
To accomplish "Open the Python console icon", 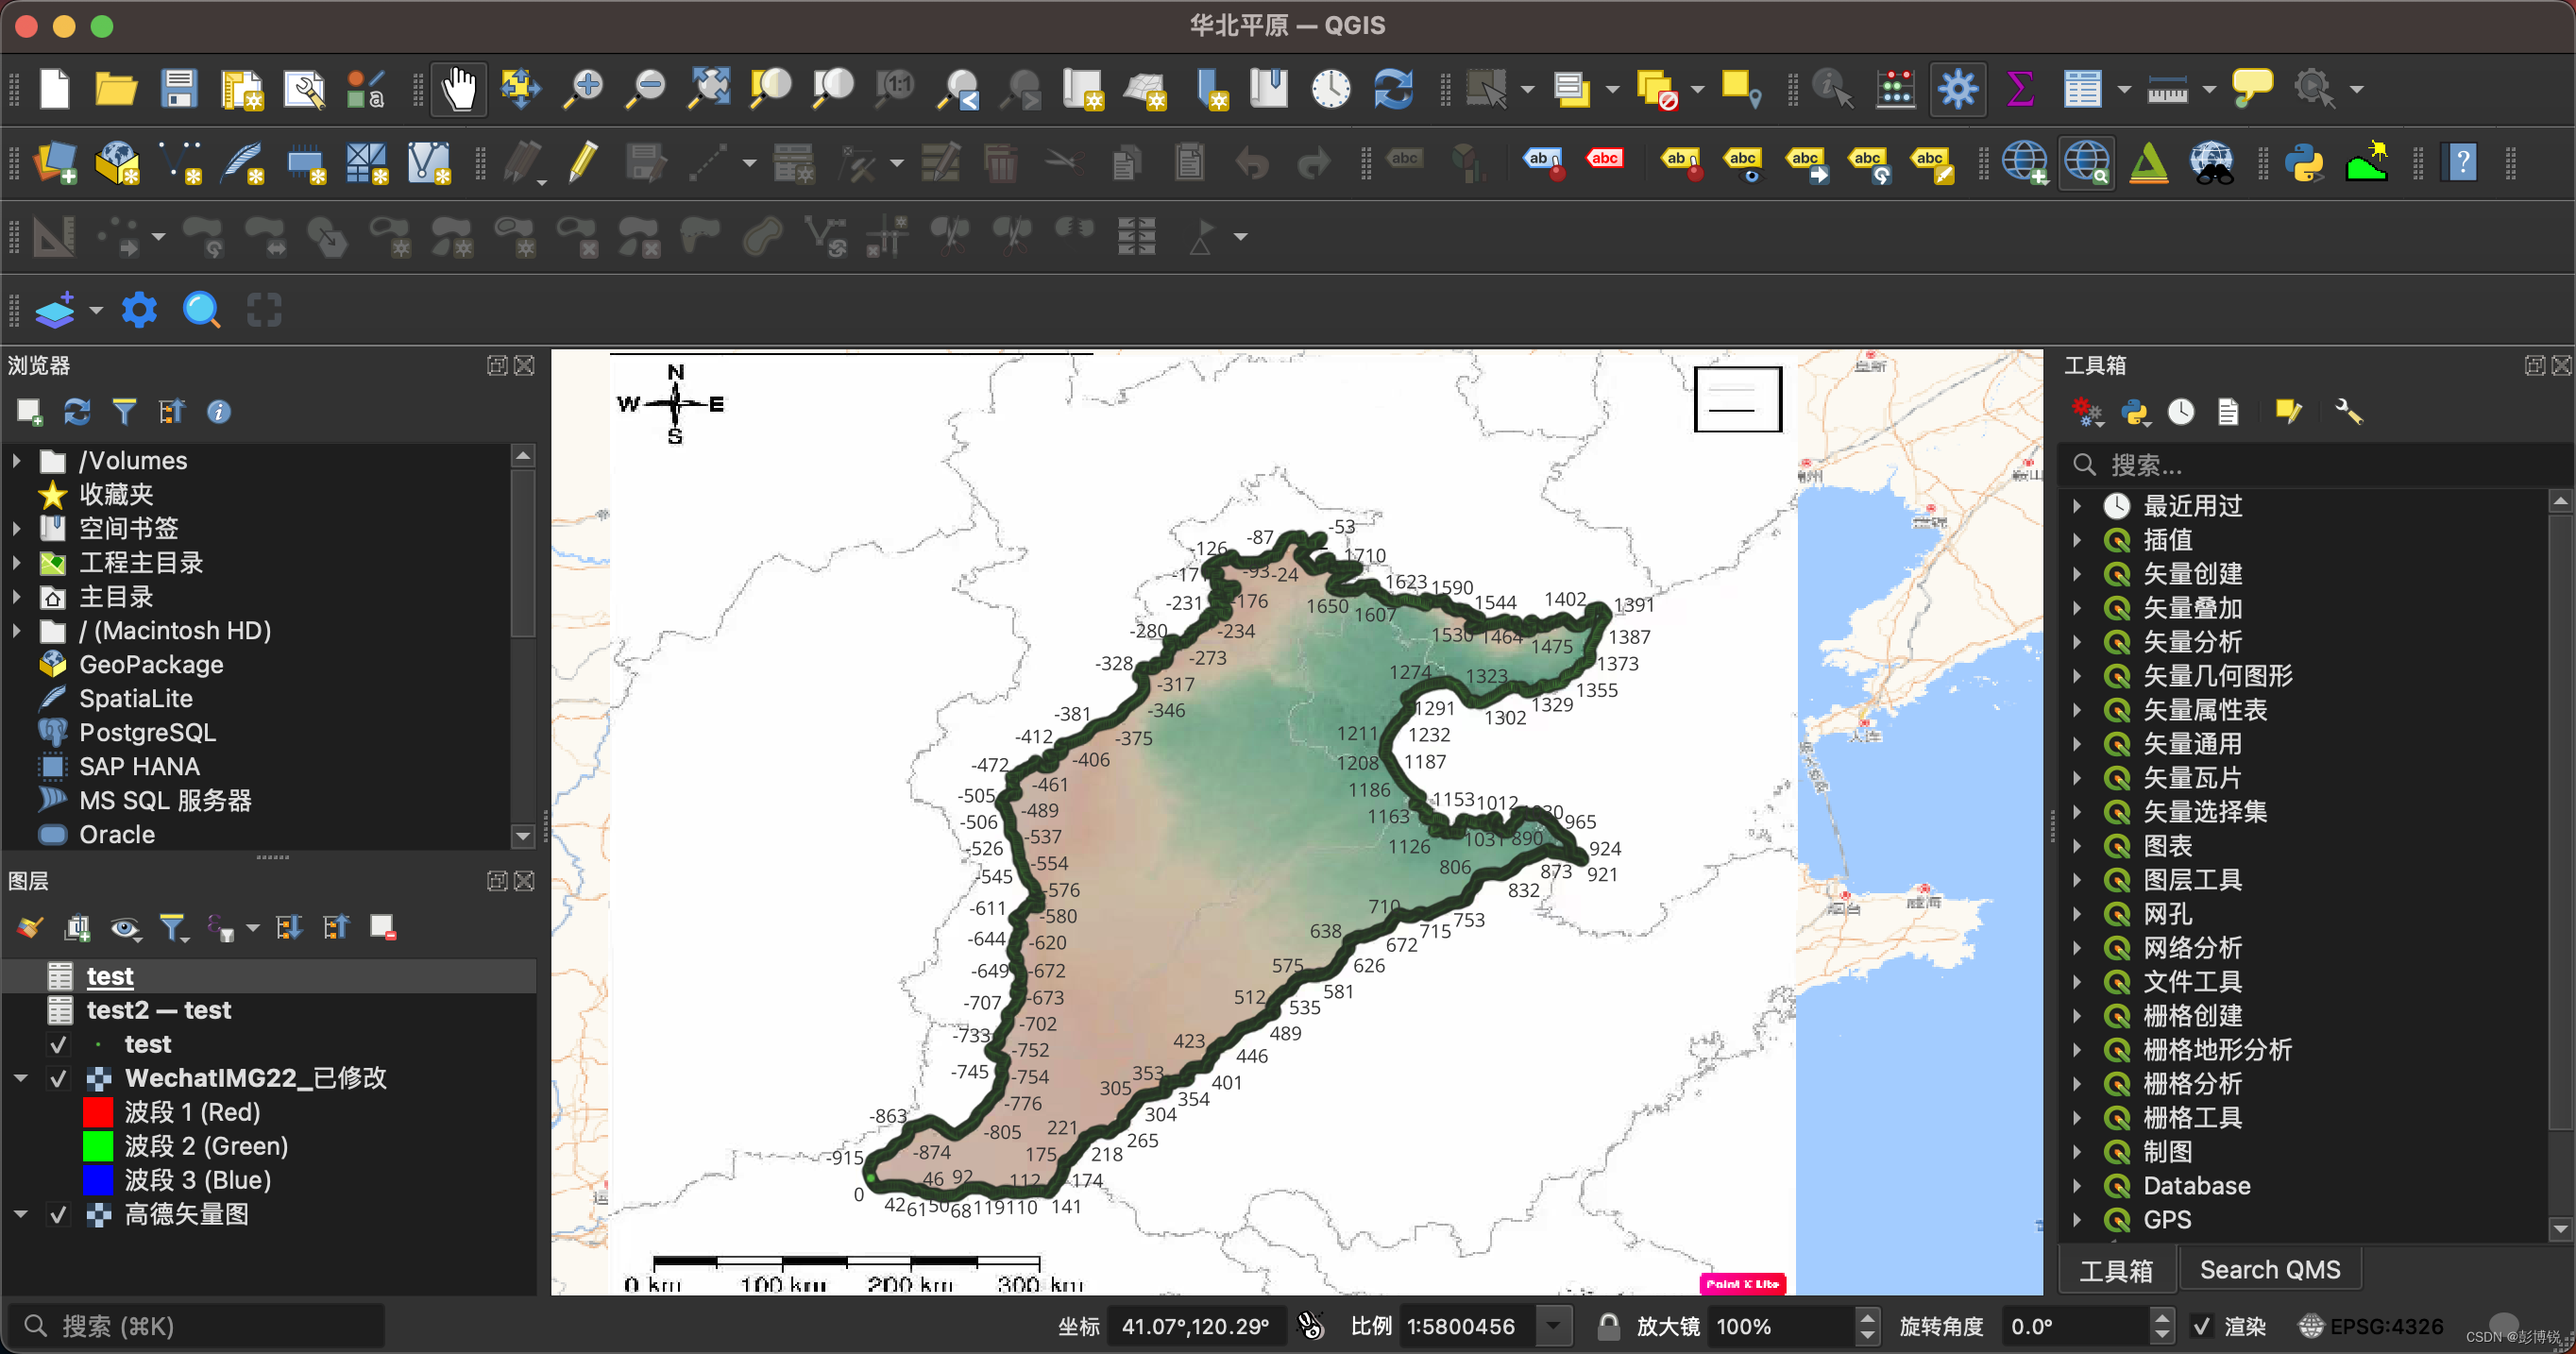I will coord(2304,164).
